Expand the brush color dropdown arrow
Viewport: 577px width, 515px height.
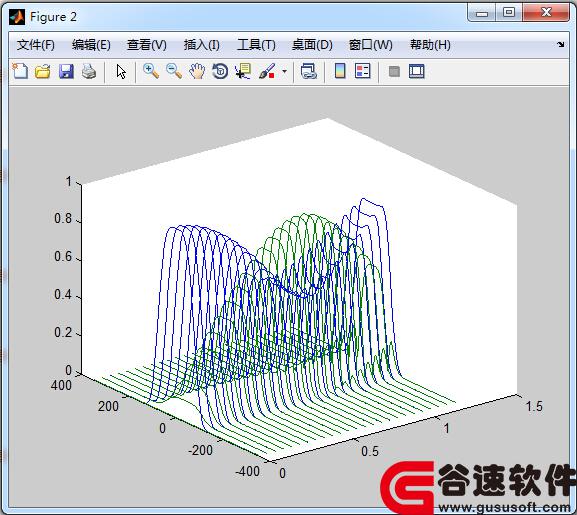[284, 71]
